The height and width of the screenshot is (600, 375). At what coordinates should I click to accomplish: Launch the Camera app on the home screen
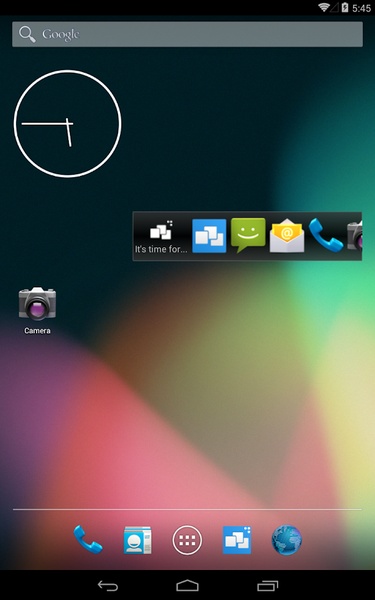pos(37,303)
